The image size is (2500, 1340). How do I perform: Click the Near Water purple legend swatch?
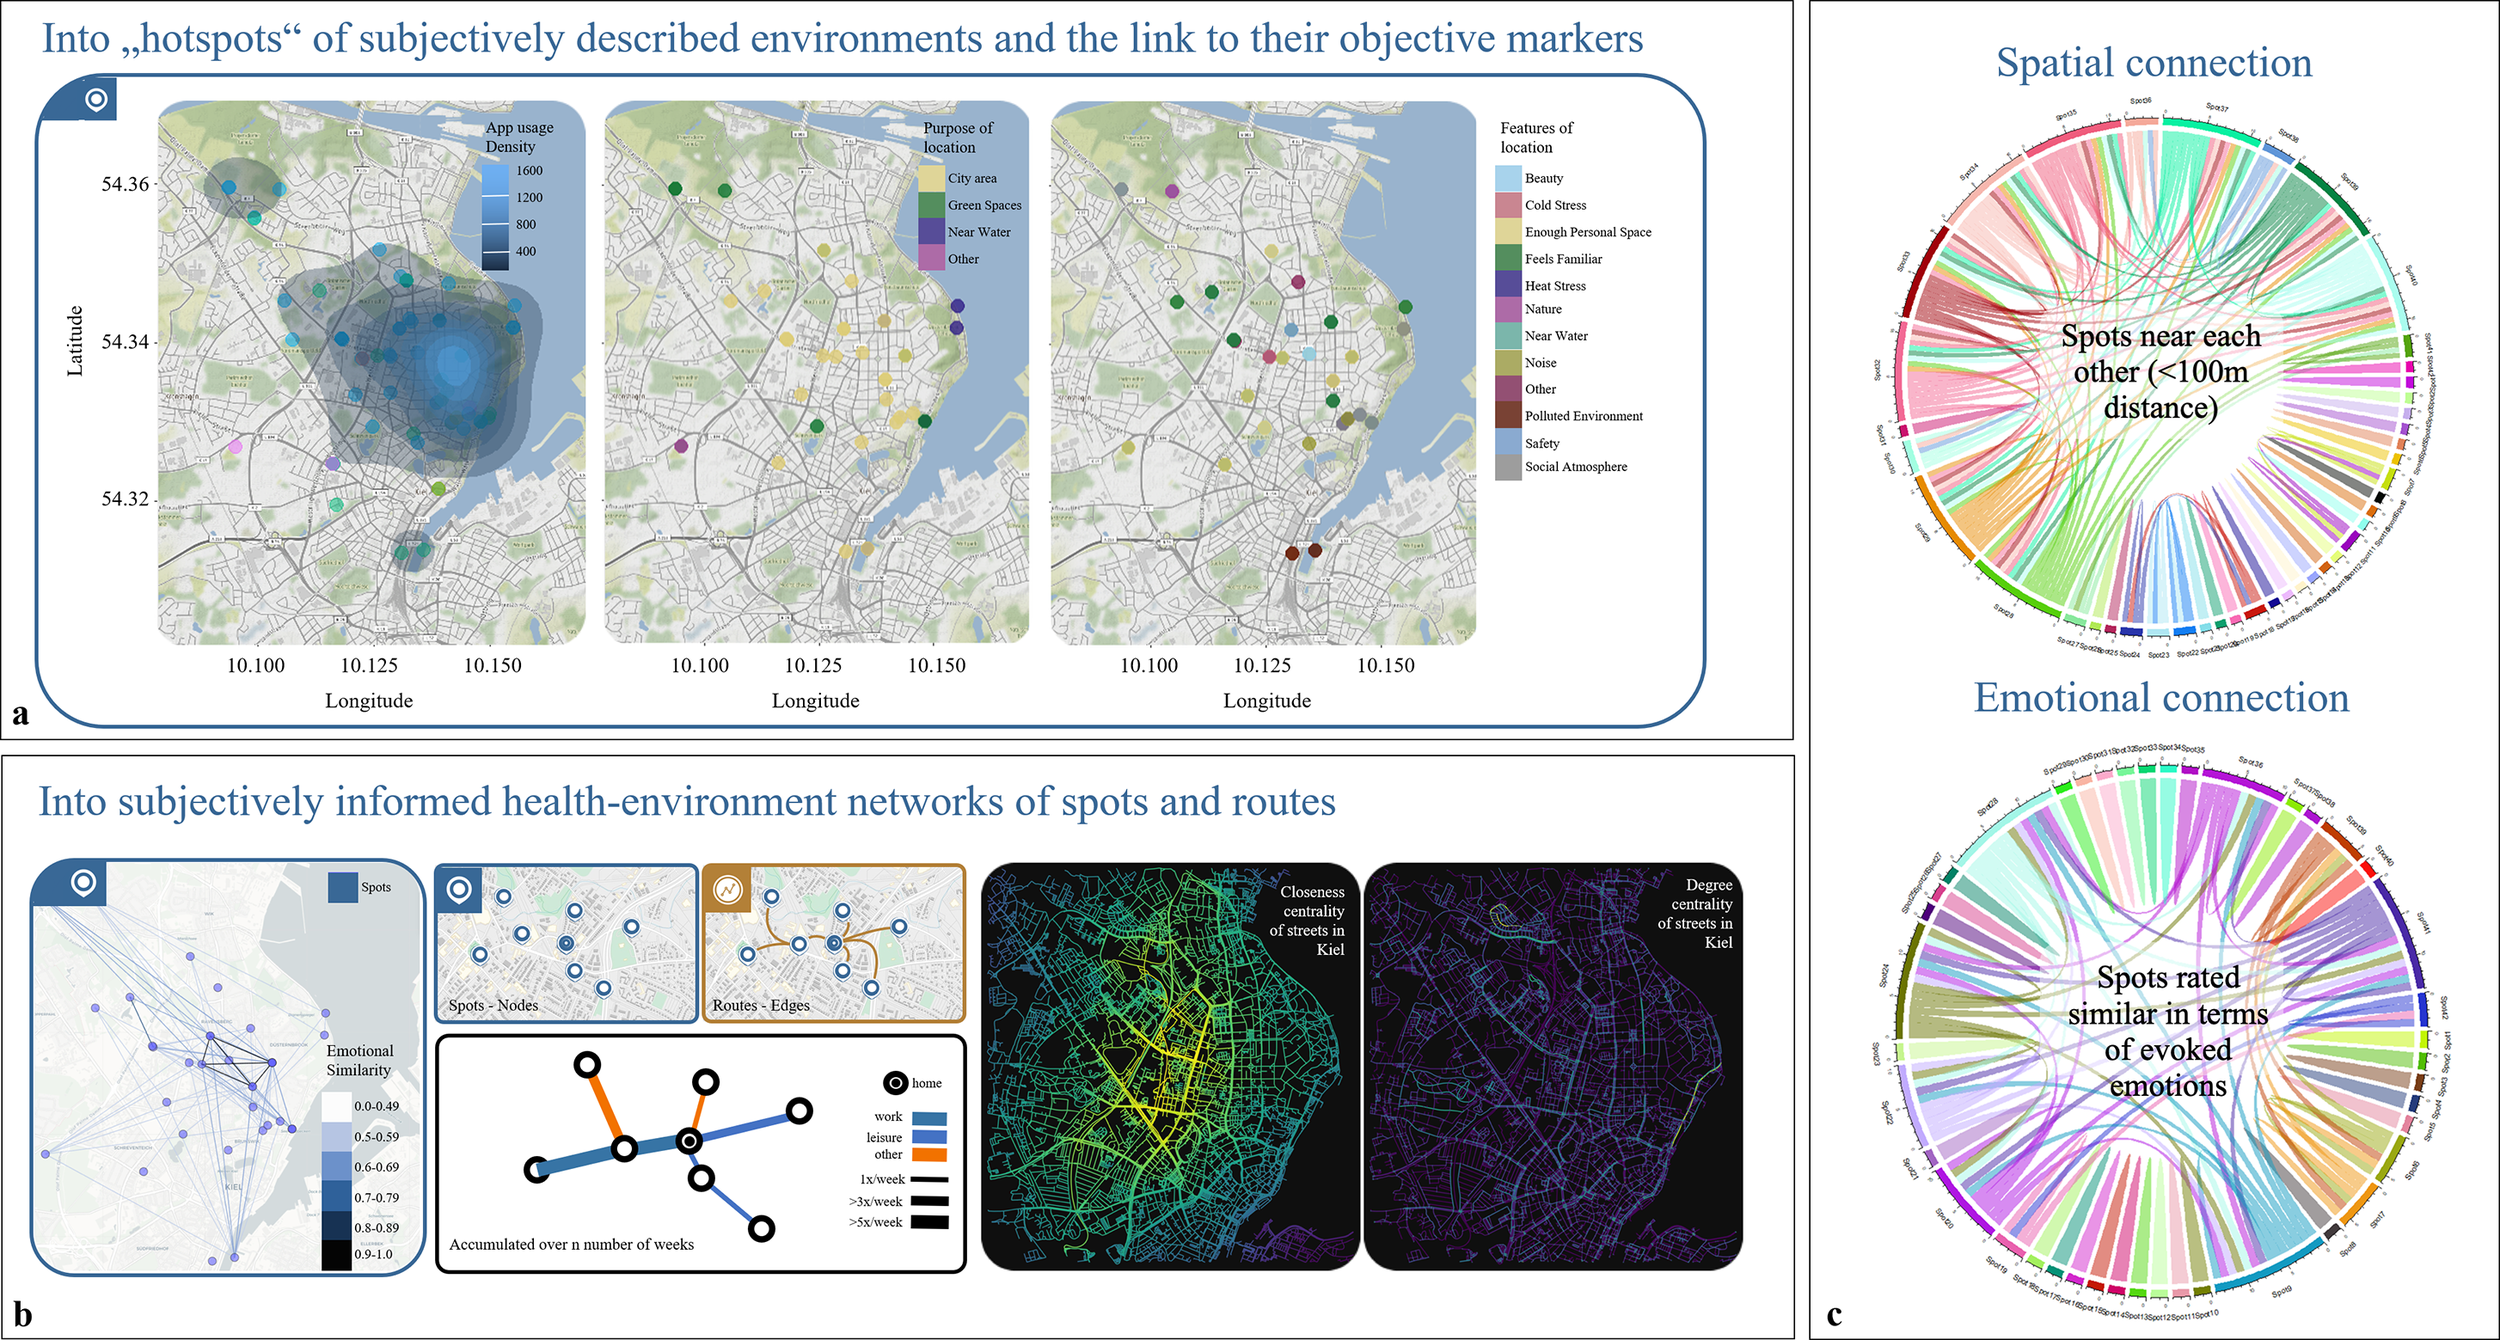coord(931,231)
